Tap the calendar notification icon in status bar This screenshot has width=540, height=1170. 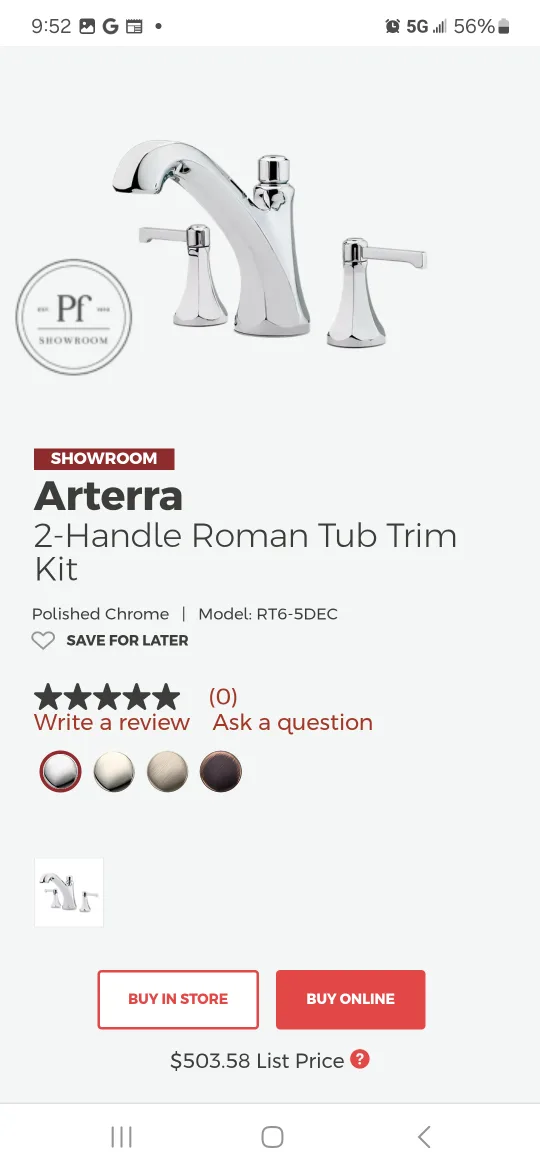tap(134, 27)
